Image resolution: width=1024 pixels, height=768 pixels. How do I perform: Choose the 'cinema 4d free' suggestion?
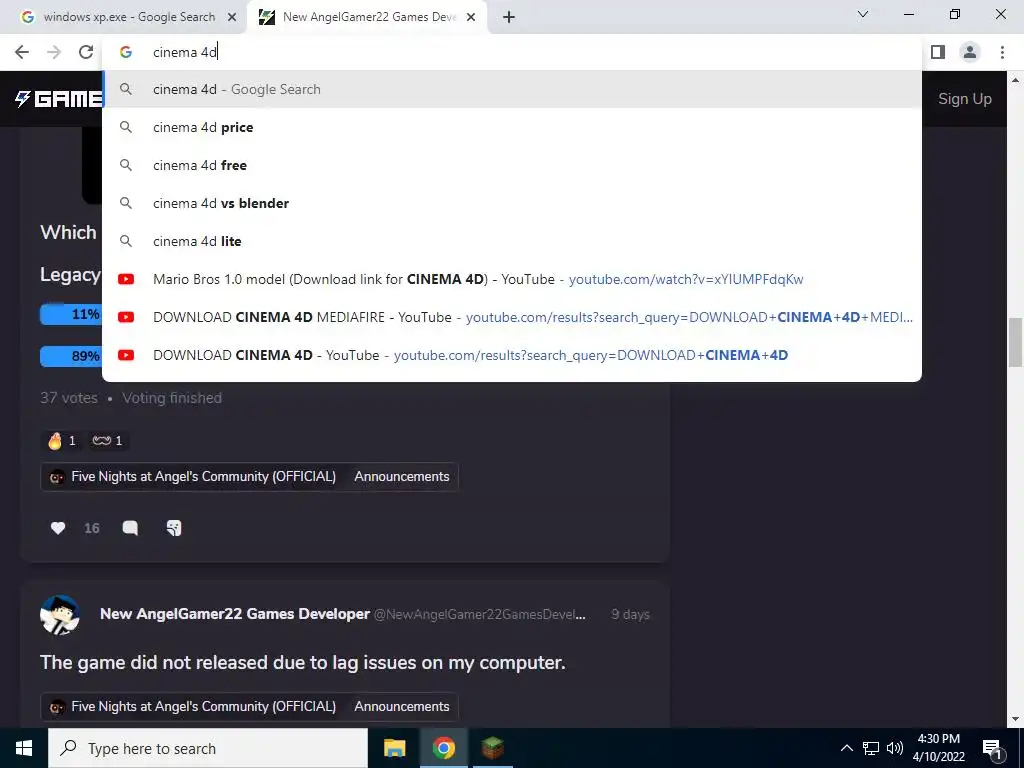tap(512, 165)
